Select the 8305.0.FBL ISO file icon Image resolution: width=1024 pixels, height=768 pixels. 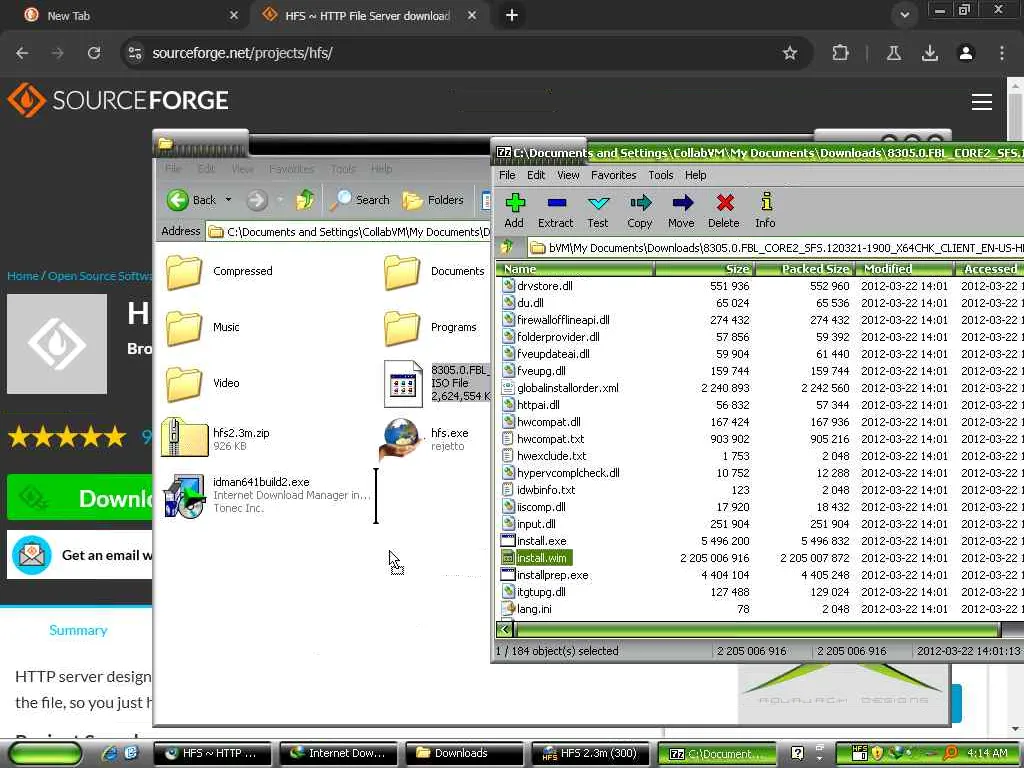[x=402, y=383]
